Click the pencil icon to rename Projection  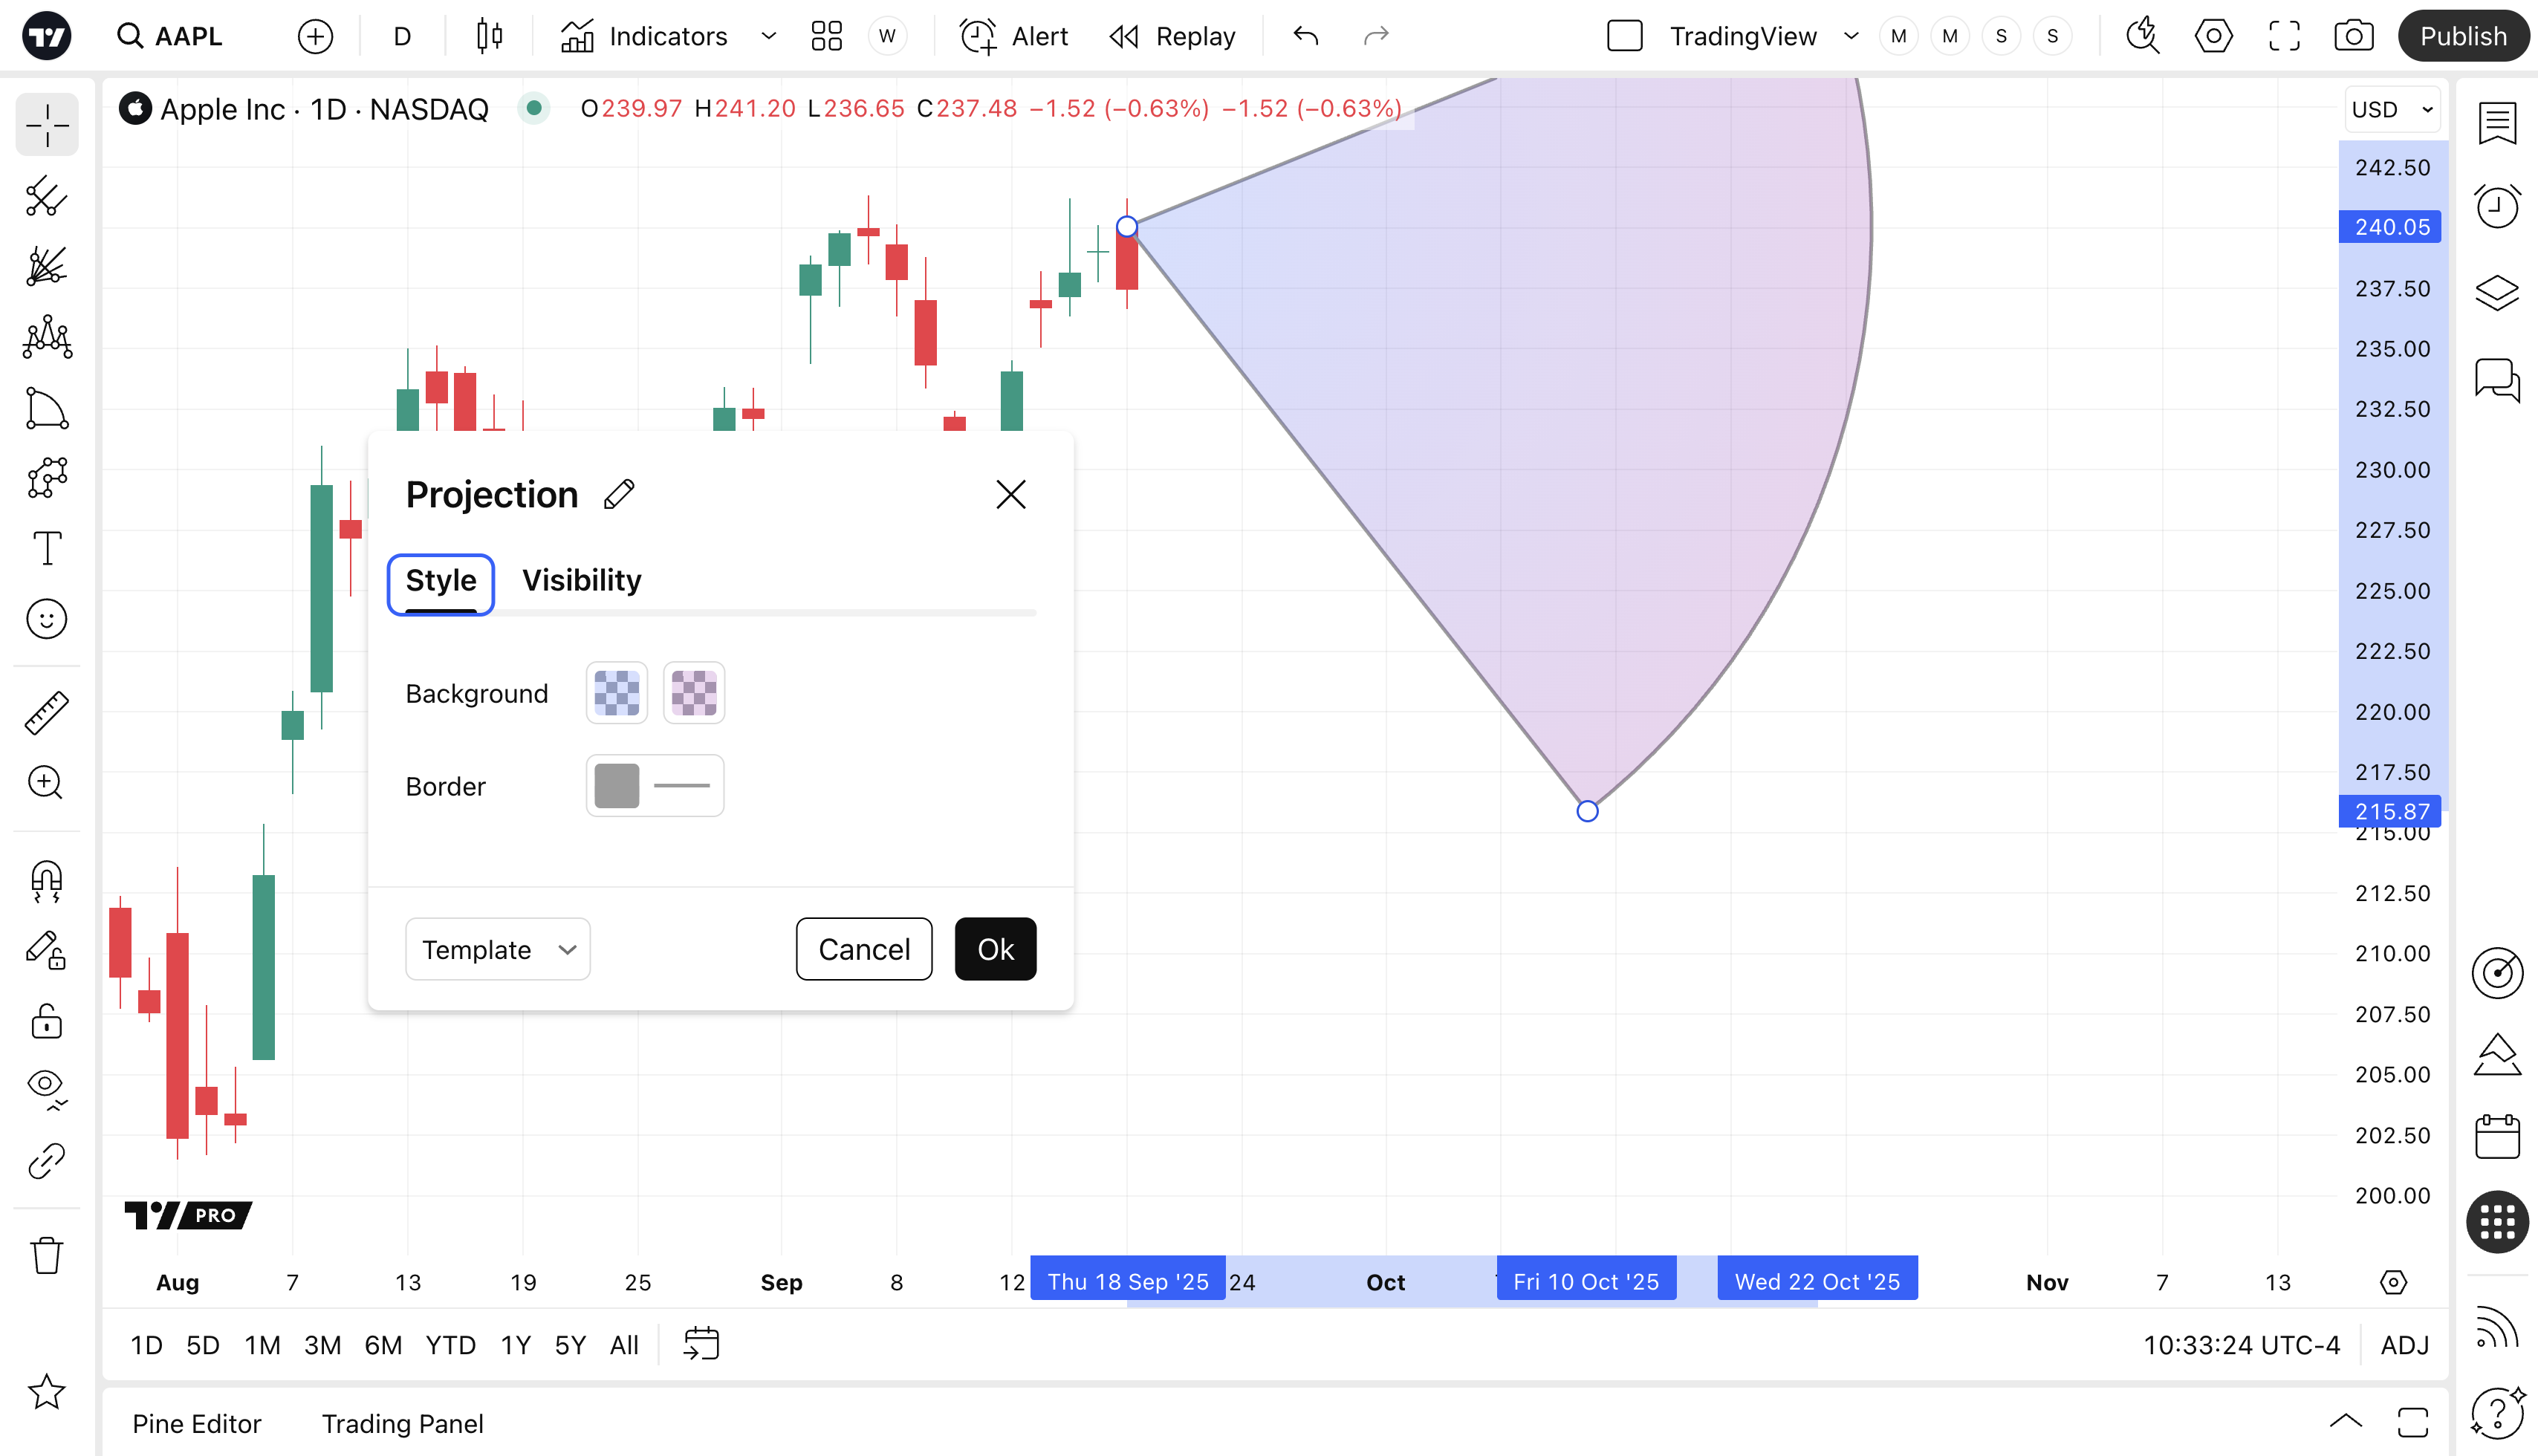[619, 494]
